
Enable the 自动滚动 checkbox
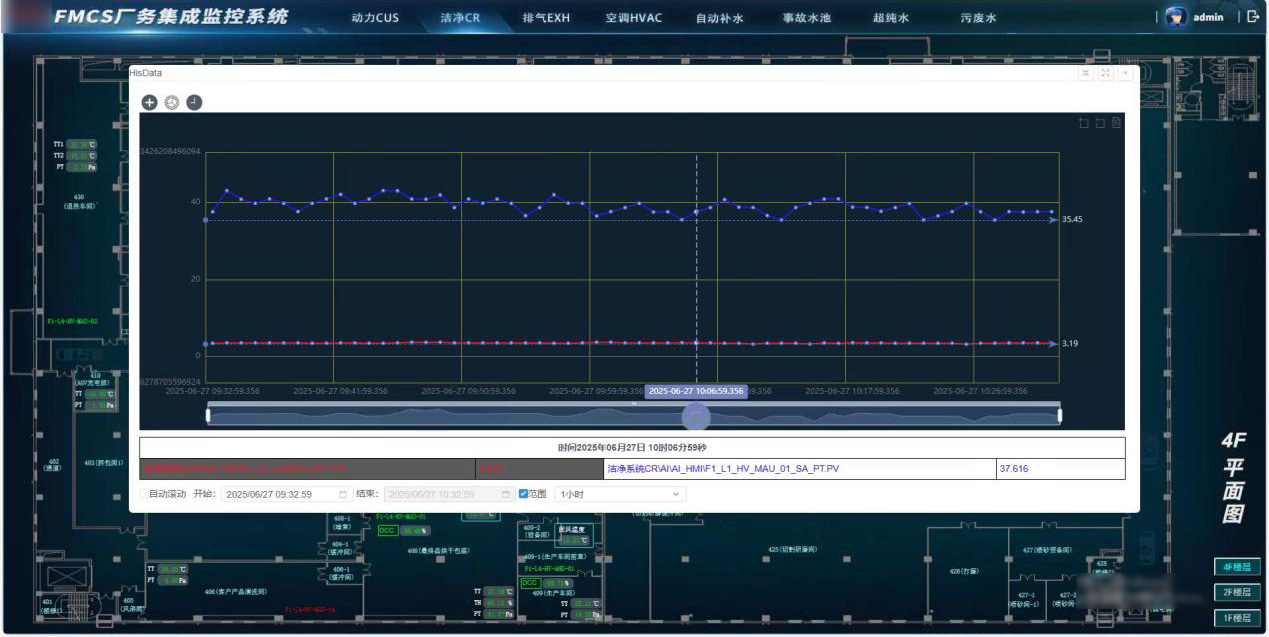[x=143, y=494]
